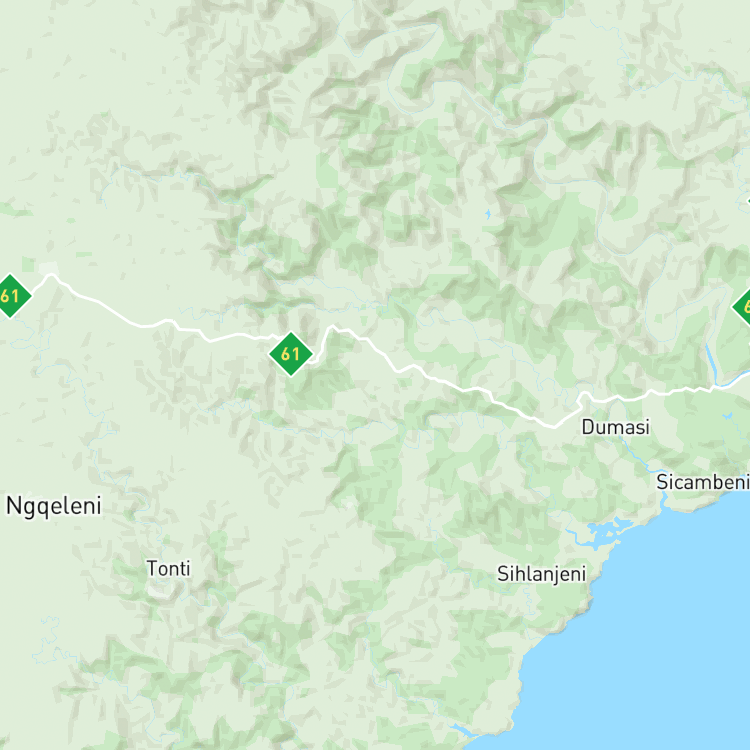Click the road's sharp bend just above Dumasi
Screen dimensions: 750x750
tap(584, 396)
